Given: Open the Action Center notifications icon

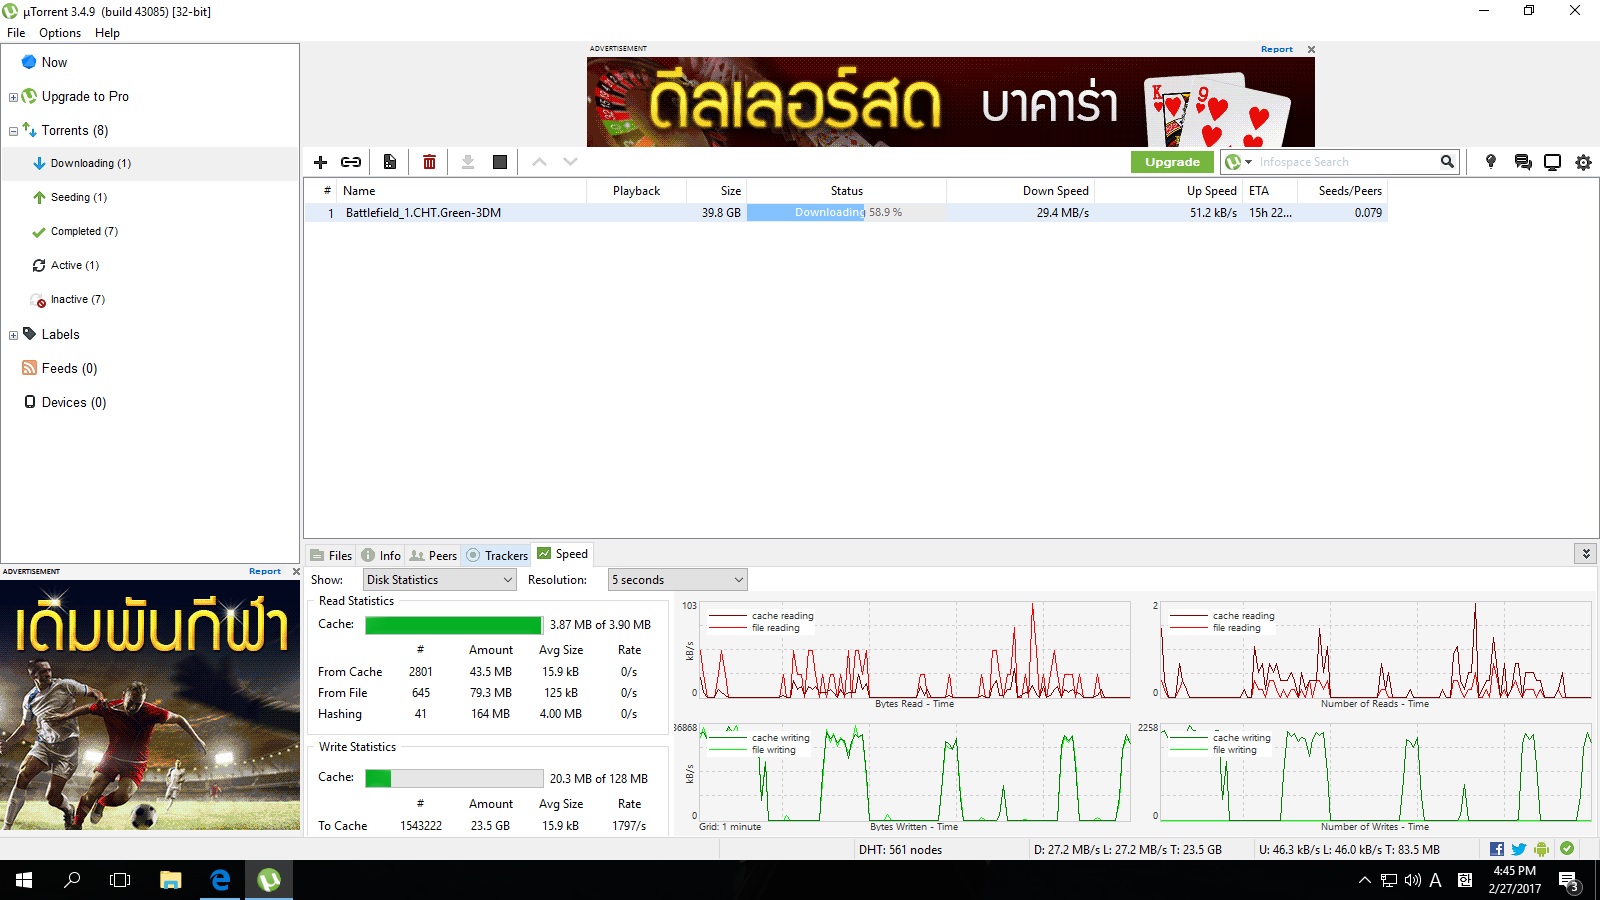Looking at the screenshot, I should click(x=1569, y=880).
